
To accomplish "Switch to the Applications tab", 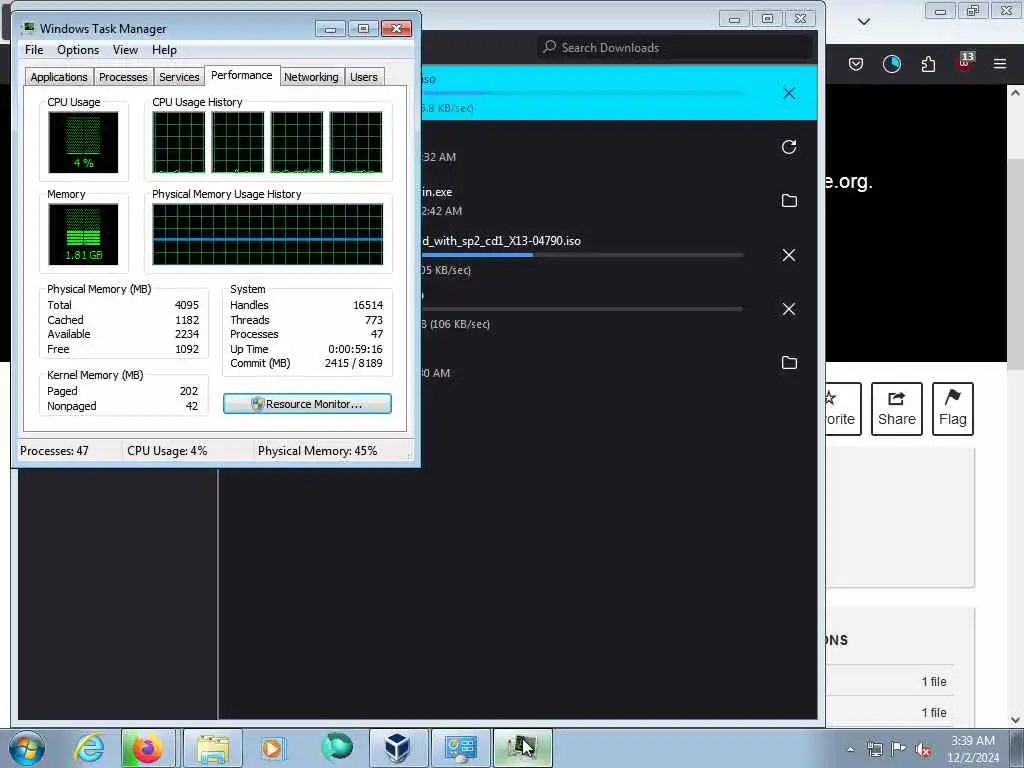I will coord(59,77).
